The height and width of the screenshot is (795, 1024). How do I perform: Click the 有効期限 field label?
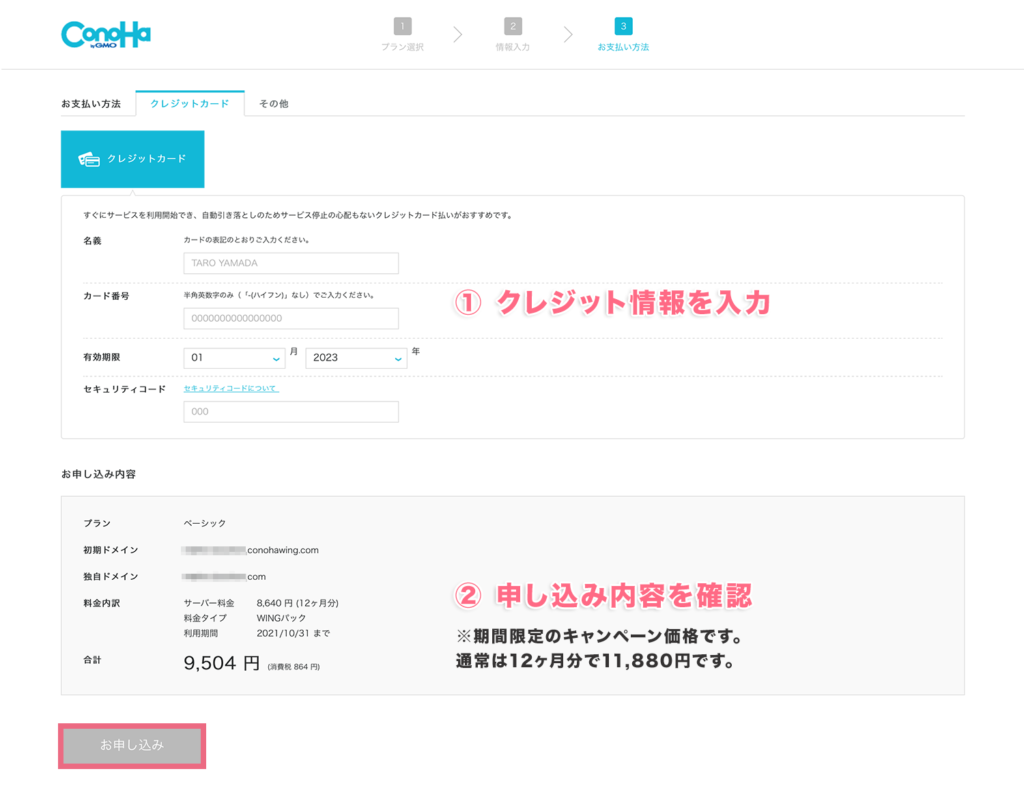(x=102, y=357)
